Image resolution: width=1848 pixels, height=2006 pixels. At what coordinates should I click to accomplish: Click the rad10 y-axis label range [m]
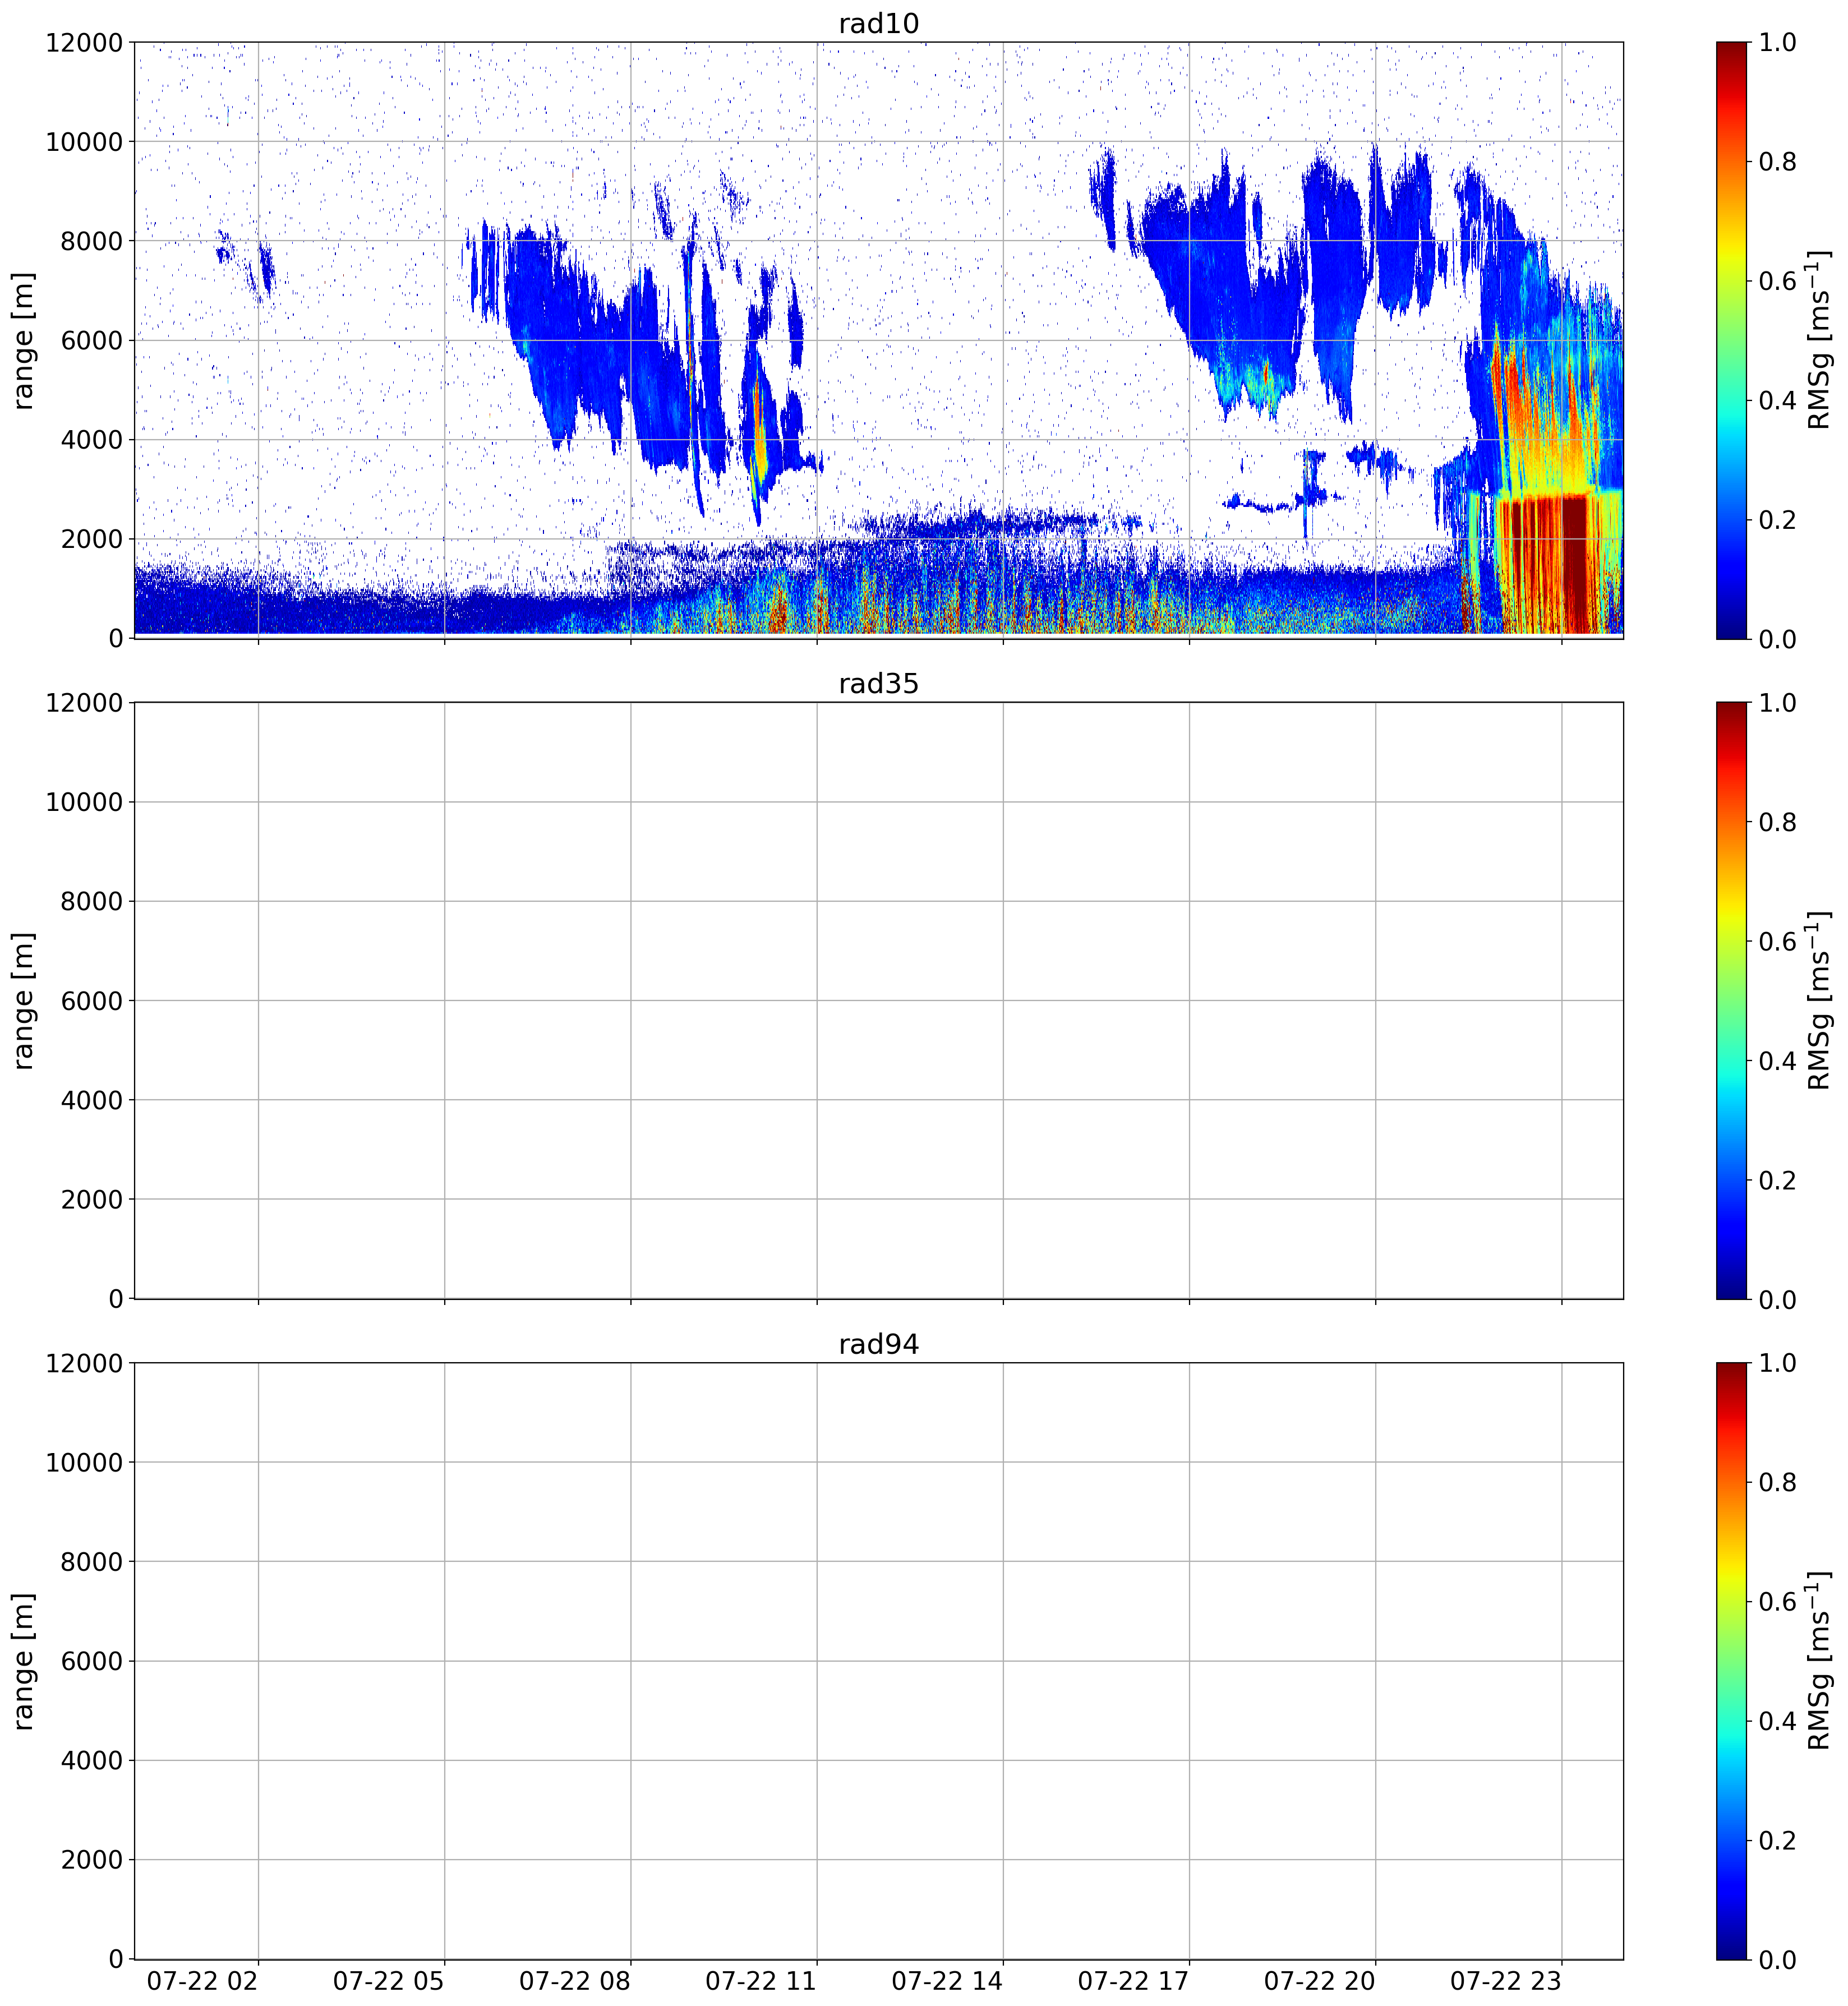tap(23, 340)
